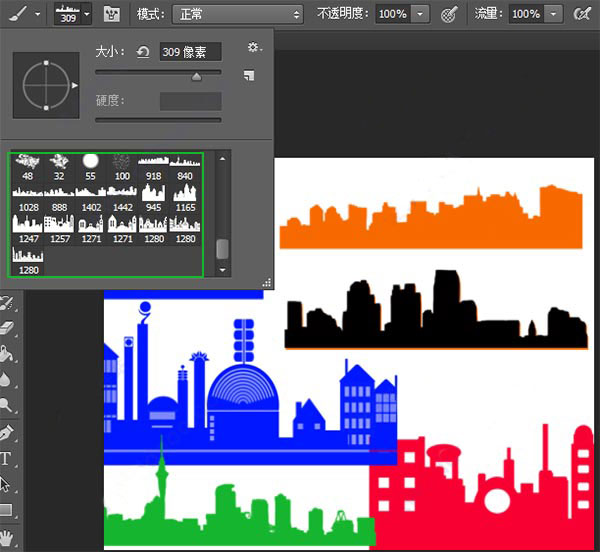Expand the flow 100% dropdown arrow
This screenshot has height=552, width=600.
click(552, 14)
